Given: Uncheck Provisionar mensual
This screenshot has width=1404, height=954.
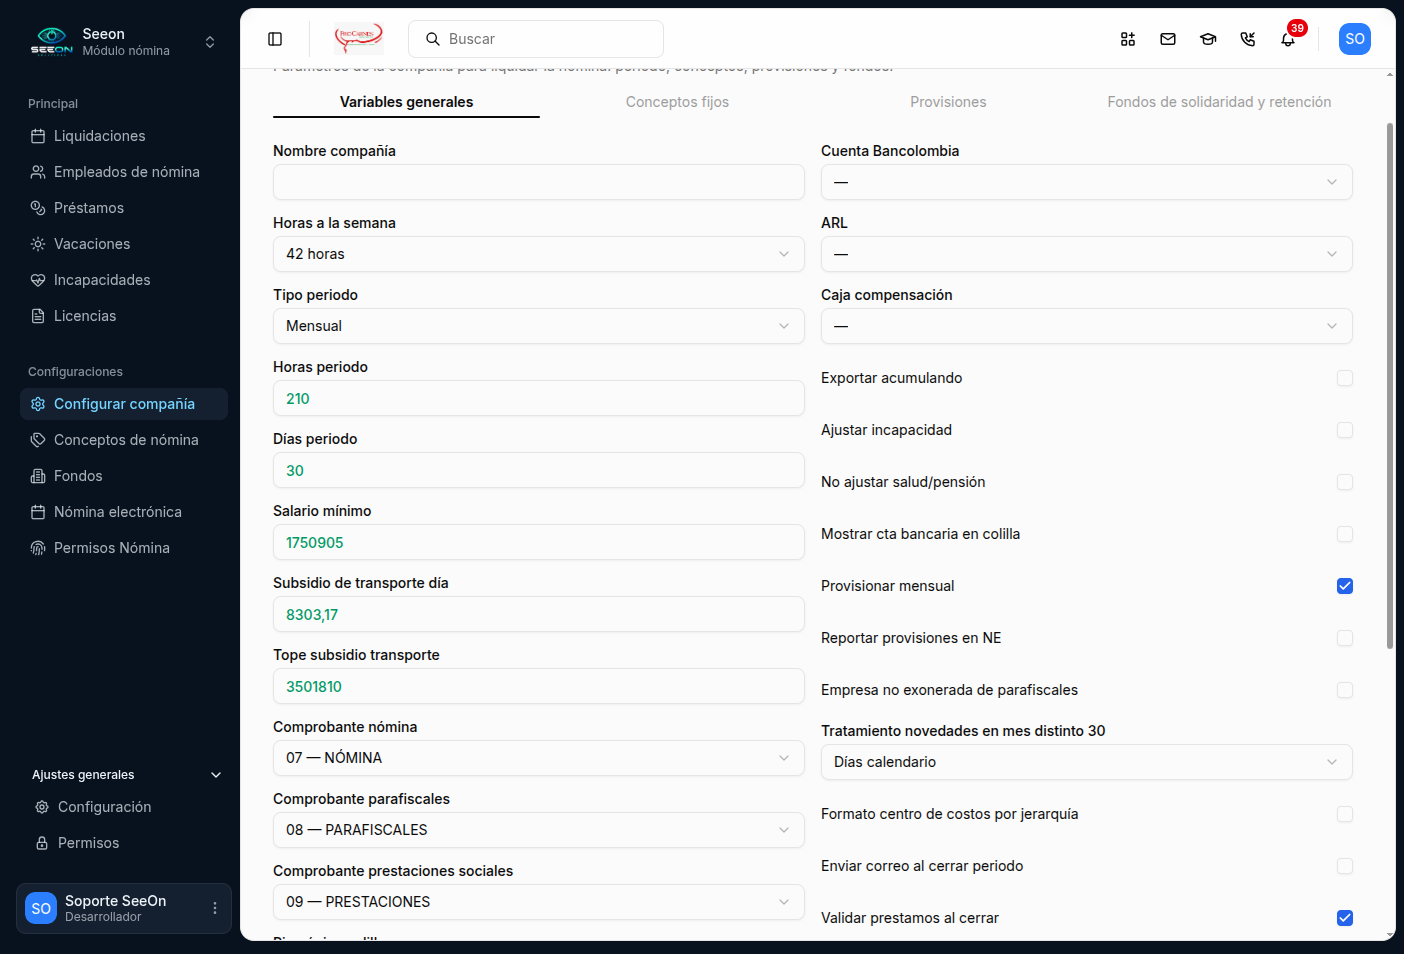Looking at the screenshot, I should 1345,586.
